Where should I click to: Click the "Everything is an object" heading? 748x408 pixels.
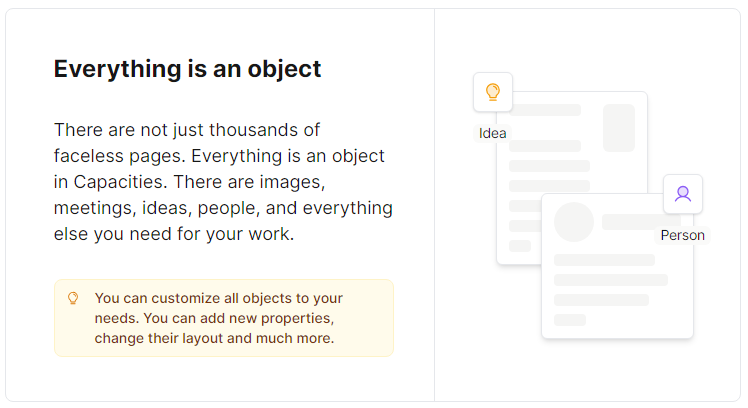(x=187, y=69)
